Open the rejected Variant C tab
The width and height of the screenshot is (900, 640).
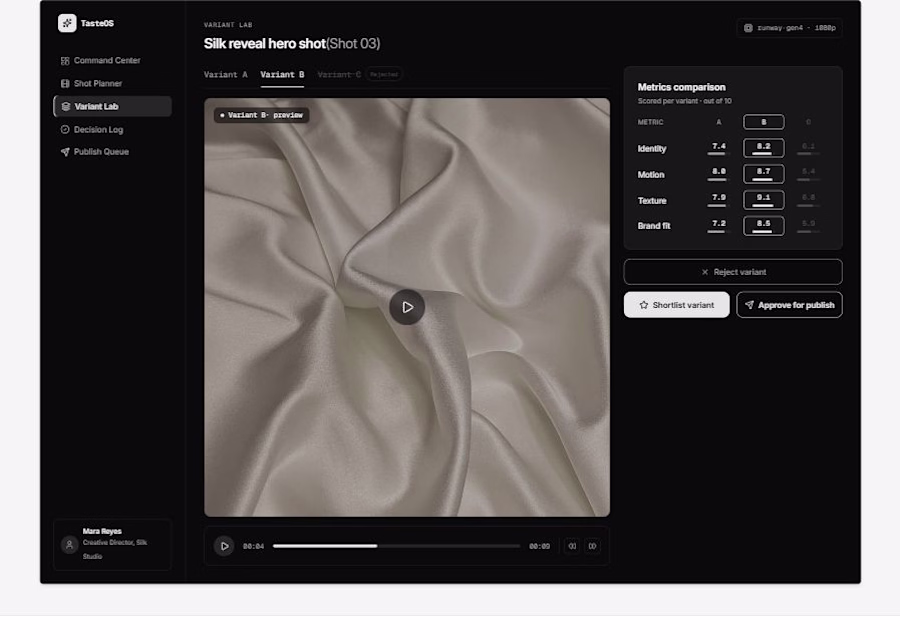(339, 75)
